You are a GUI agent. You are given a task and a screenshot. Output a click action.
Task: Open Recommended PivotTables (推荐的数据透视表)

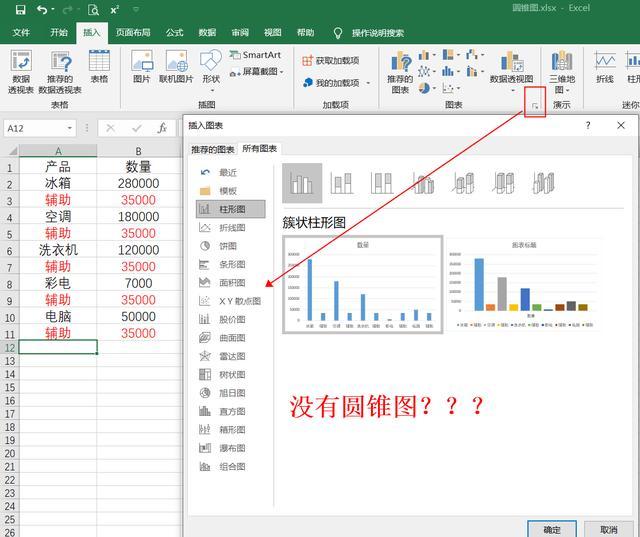tap(60, 72)
